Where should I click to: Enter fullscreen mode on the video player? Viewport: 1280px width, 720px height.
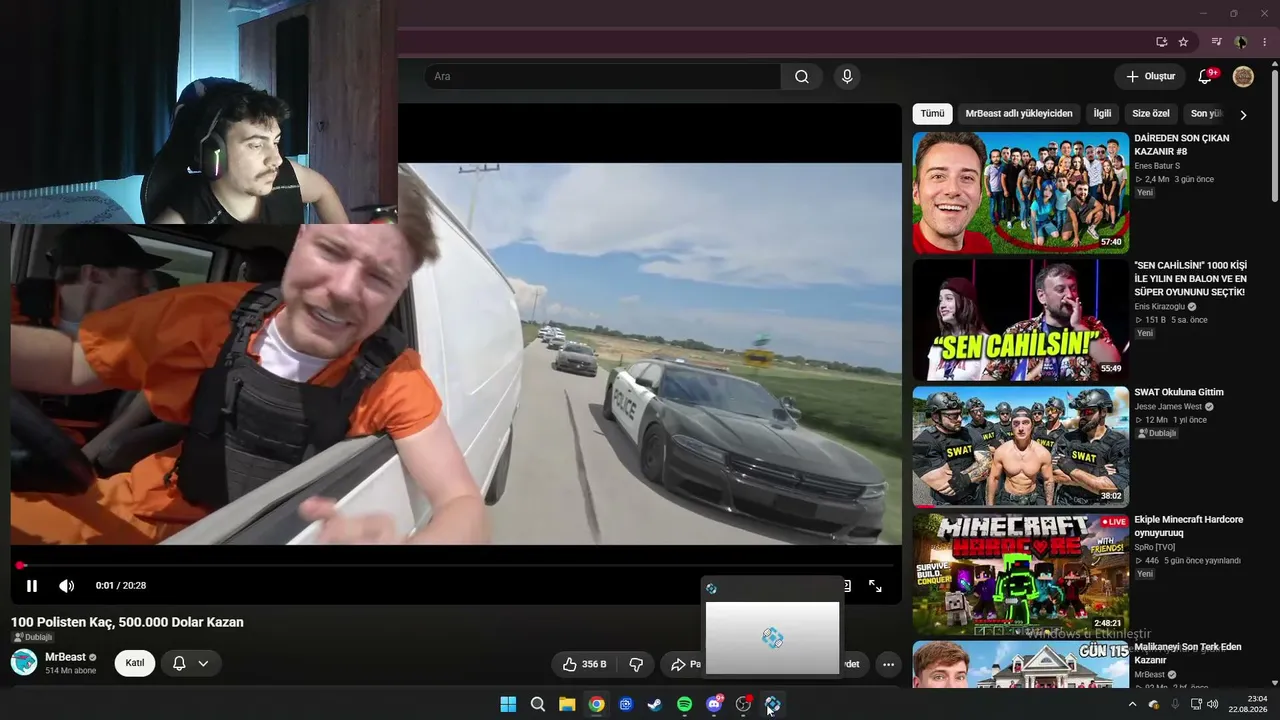pyautogui.click(x=875, y=586)
